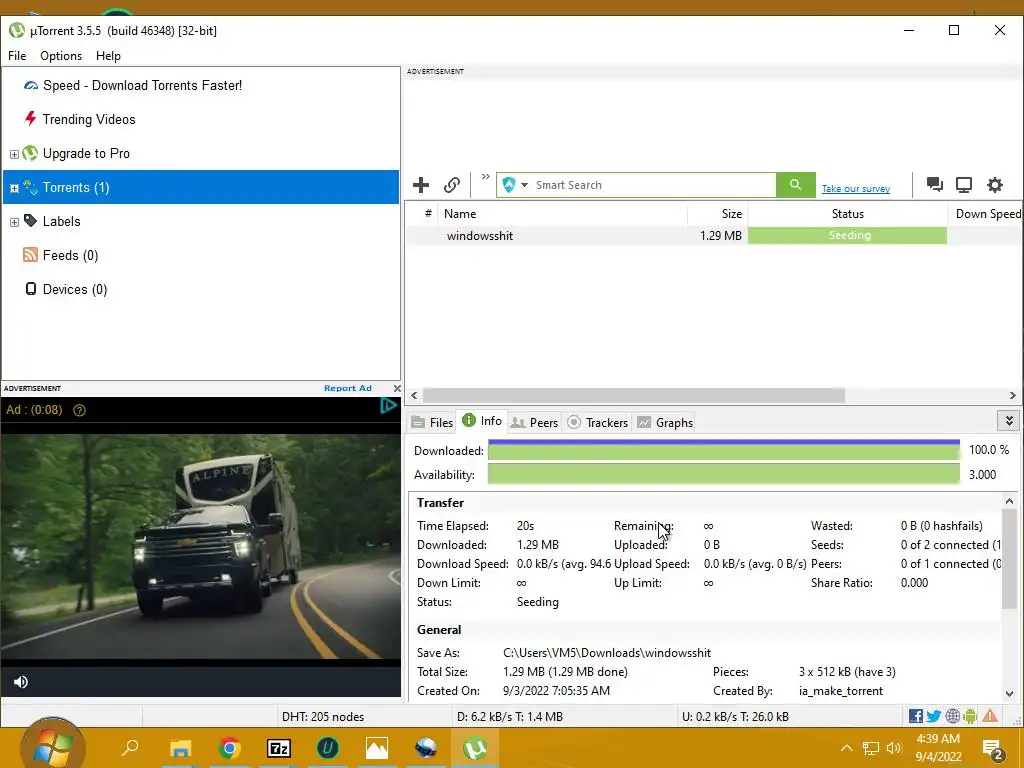Screen dimensions: 1024x768
Task: Switch to the Files tab
Action: (x=432, y=423)
